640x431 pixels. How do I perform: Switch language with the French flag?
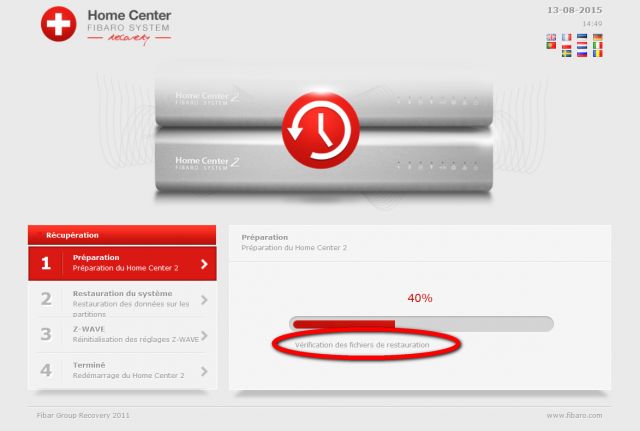pyautogui.click(x=567, y=37)
